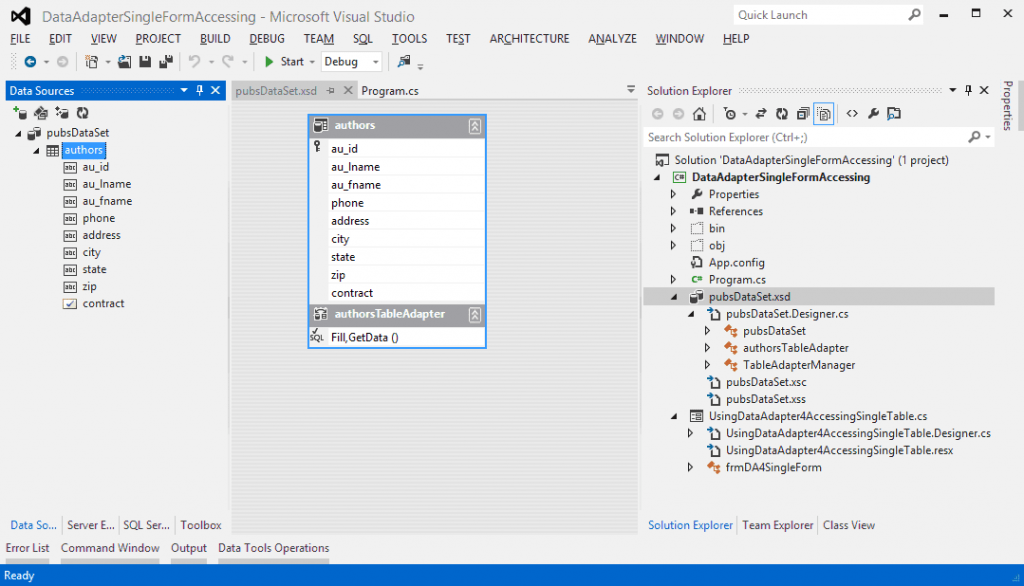The width and height of the screenshot is (1024, 586).
Task: Switch to the Team Explorer panel
Action: pyautogui.click(x=777, y=524)
